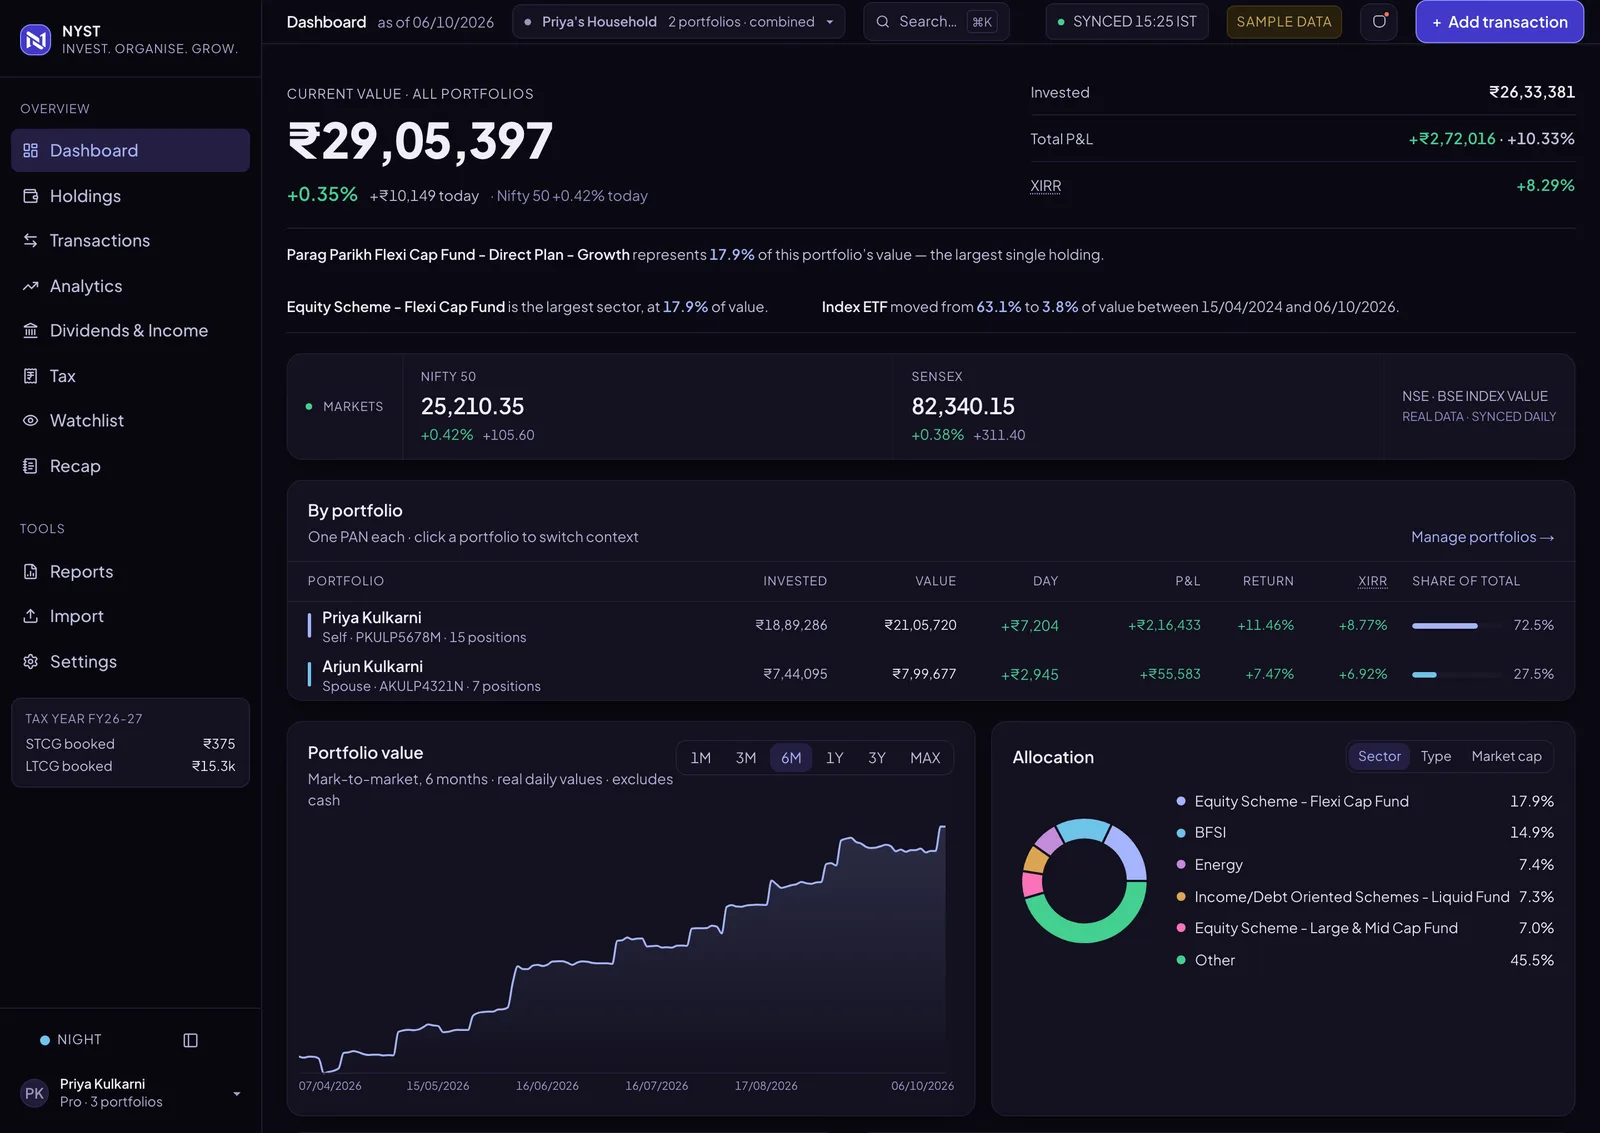This screenshot has height=1133, width=1600.
Task: Click the Transactions arrows icon
Action: tap(31, 241)
